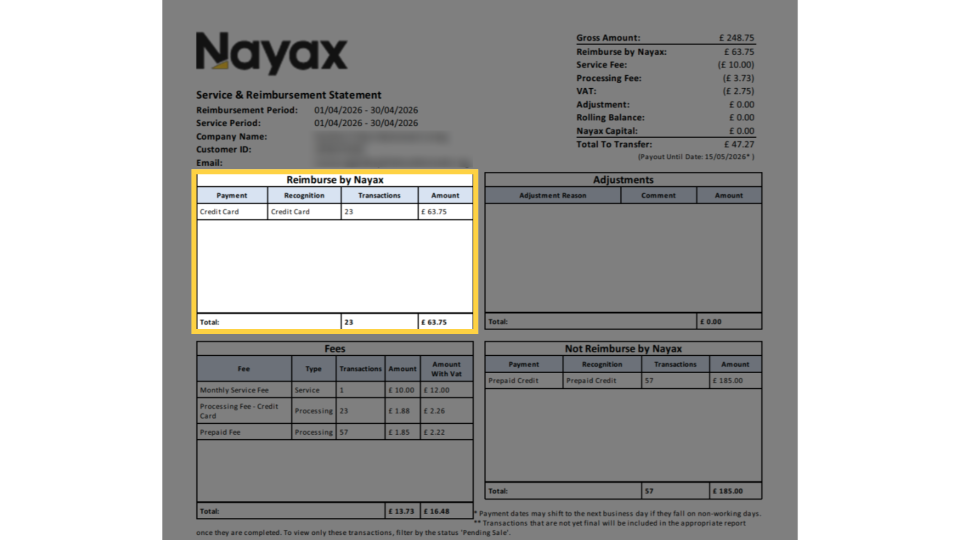Click the Transactions header in Reimburse by Nayax table
The height and width of the screenshot is (540, 960).
379,195
